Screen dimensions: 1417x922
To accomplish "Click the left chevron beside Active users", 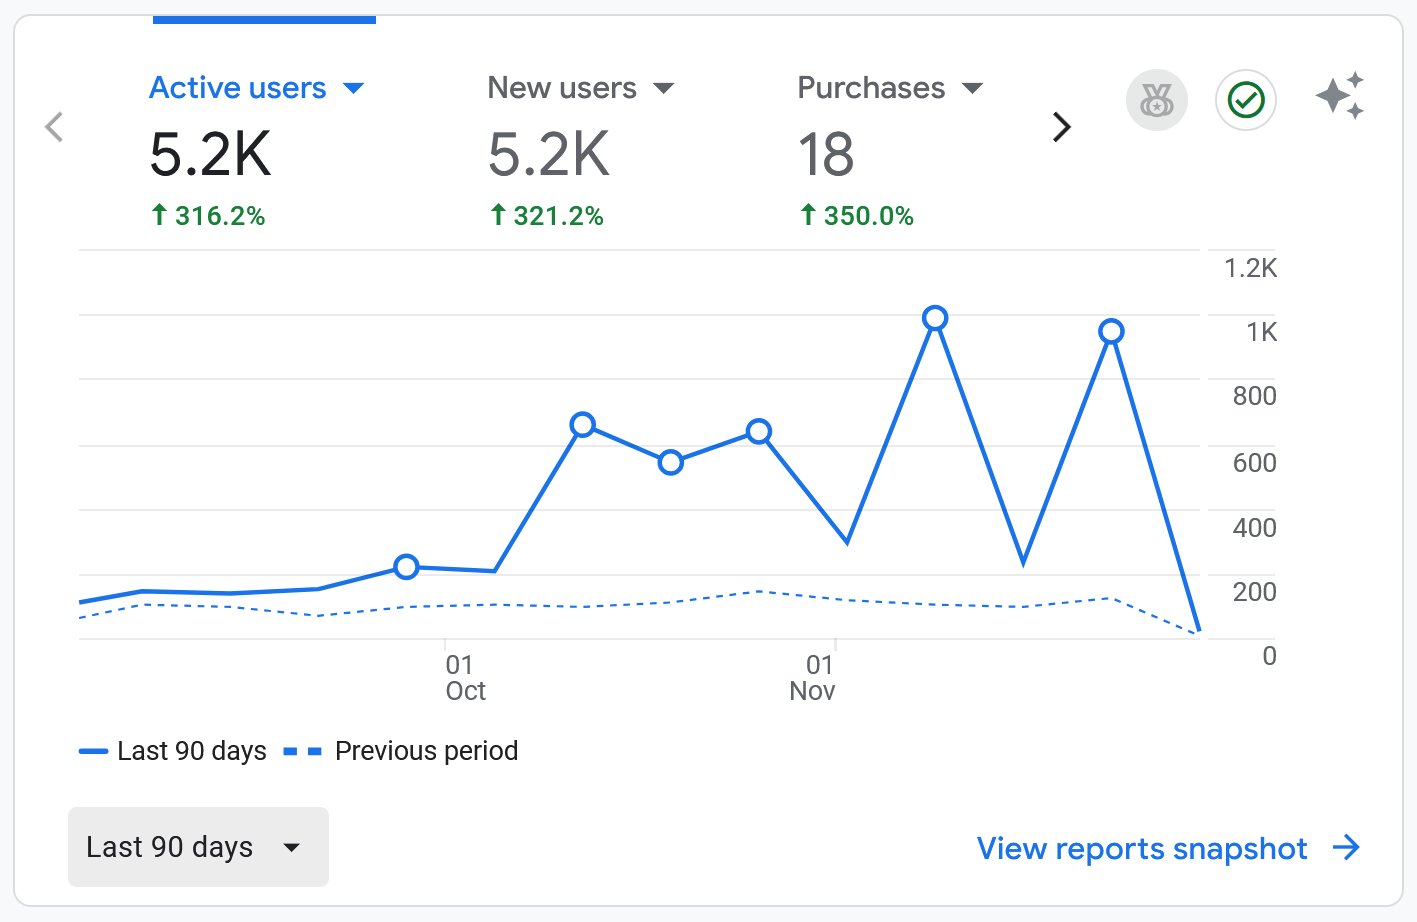I will point(54,127).
